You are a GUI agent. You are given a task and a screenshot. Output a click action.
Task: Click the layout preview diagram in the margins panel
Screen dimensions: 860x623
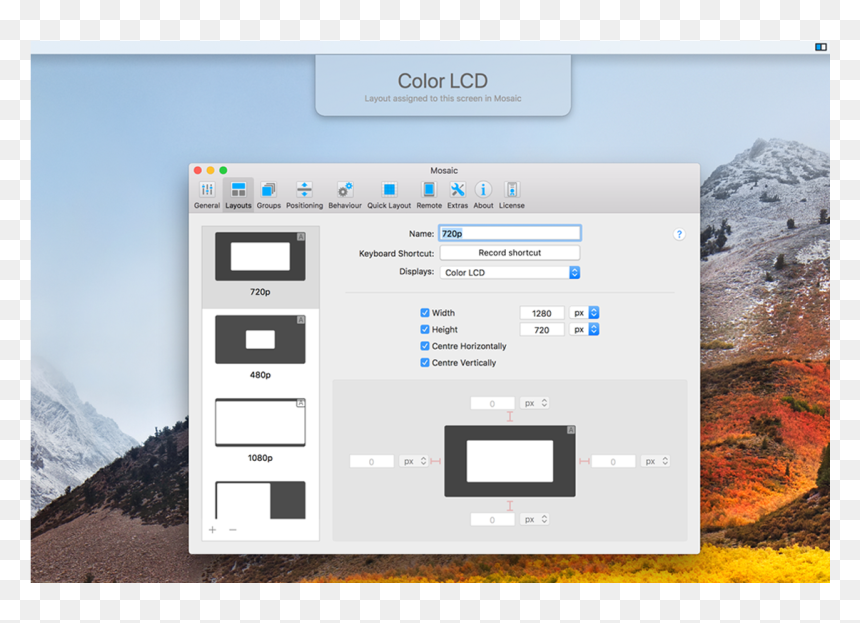point(510,461)
